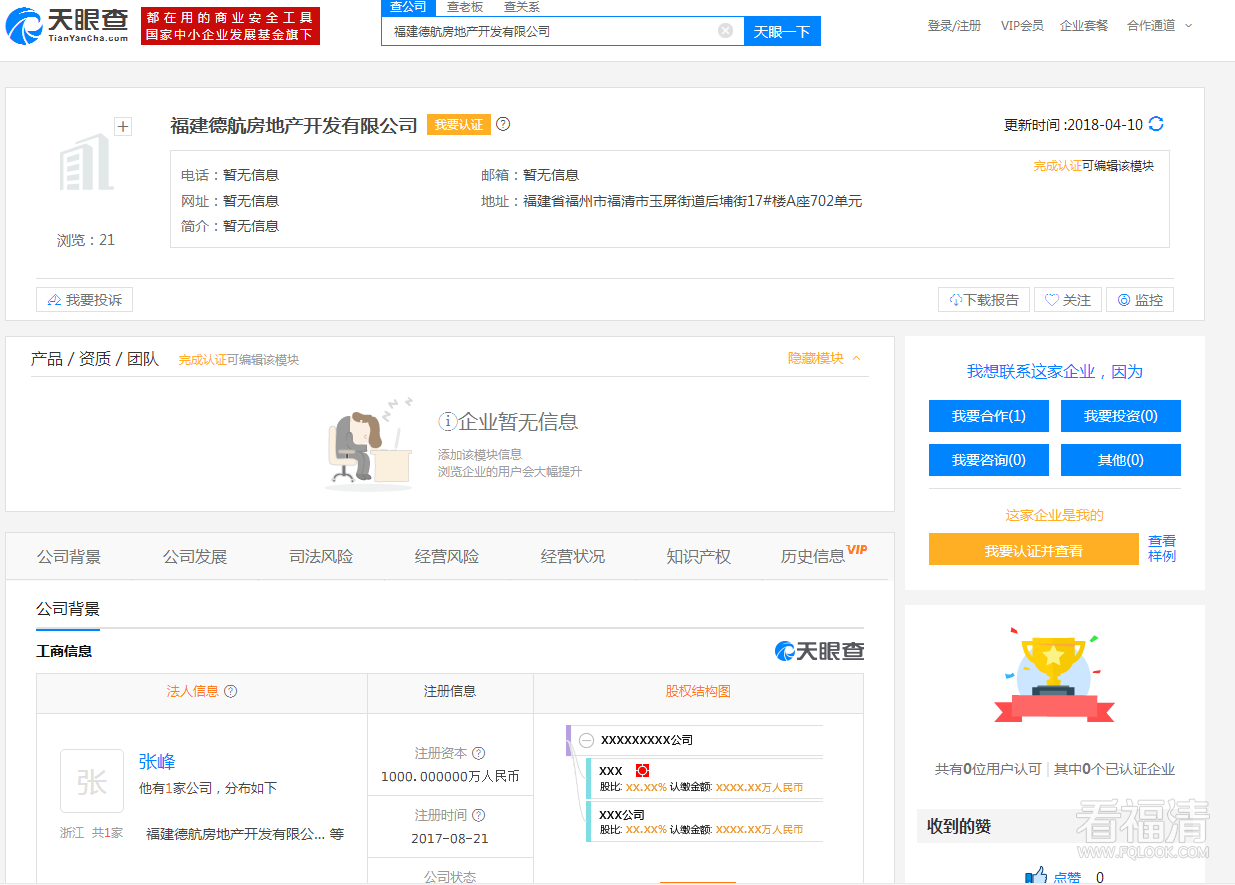Open the 知识产权 tab
Image resolution: width=1235 pixels, height=885 pixels.
698,557
